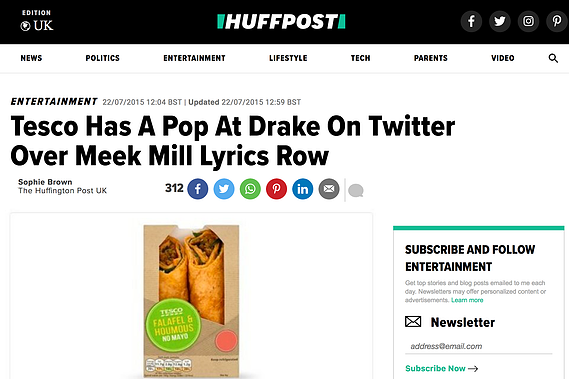Share article on Facebook

(x=198, y=189)
